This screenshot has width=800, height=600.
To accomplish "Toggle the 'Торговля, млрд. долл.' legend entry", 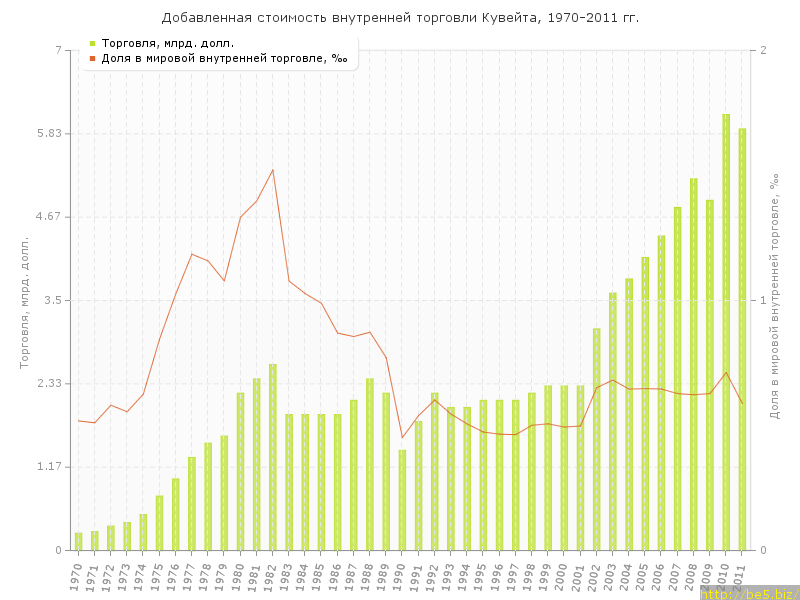I will 168,43.
